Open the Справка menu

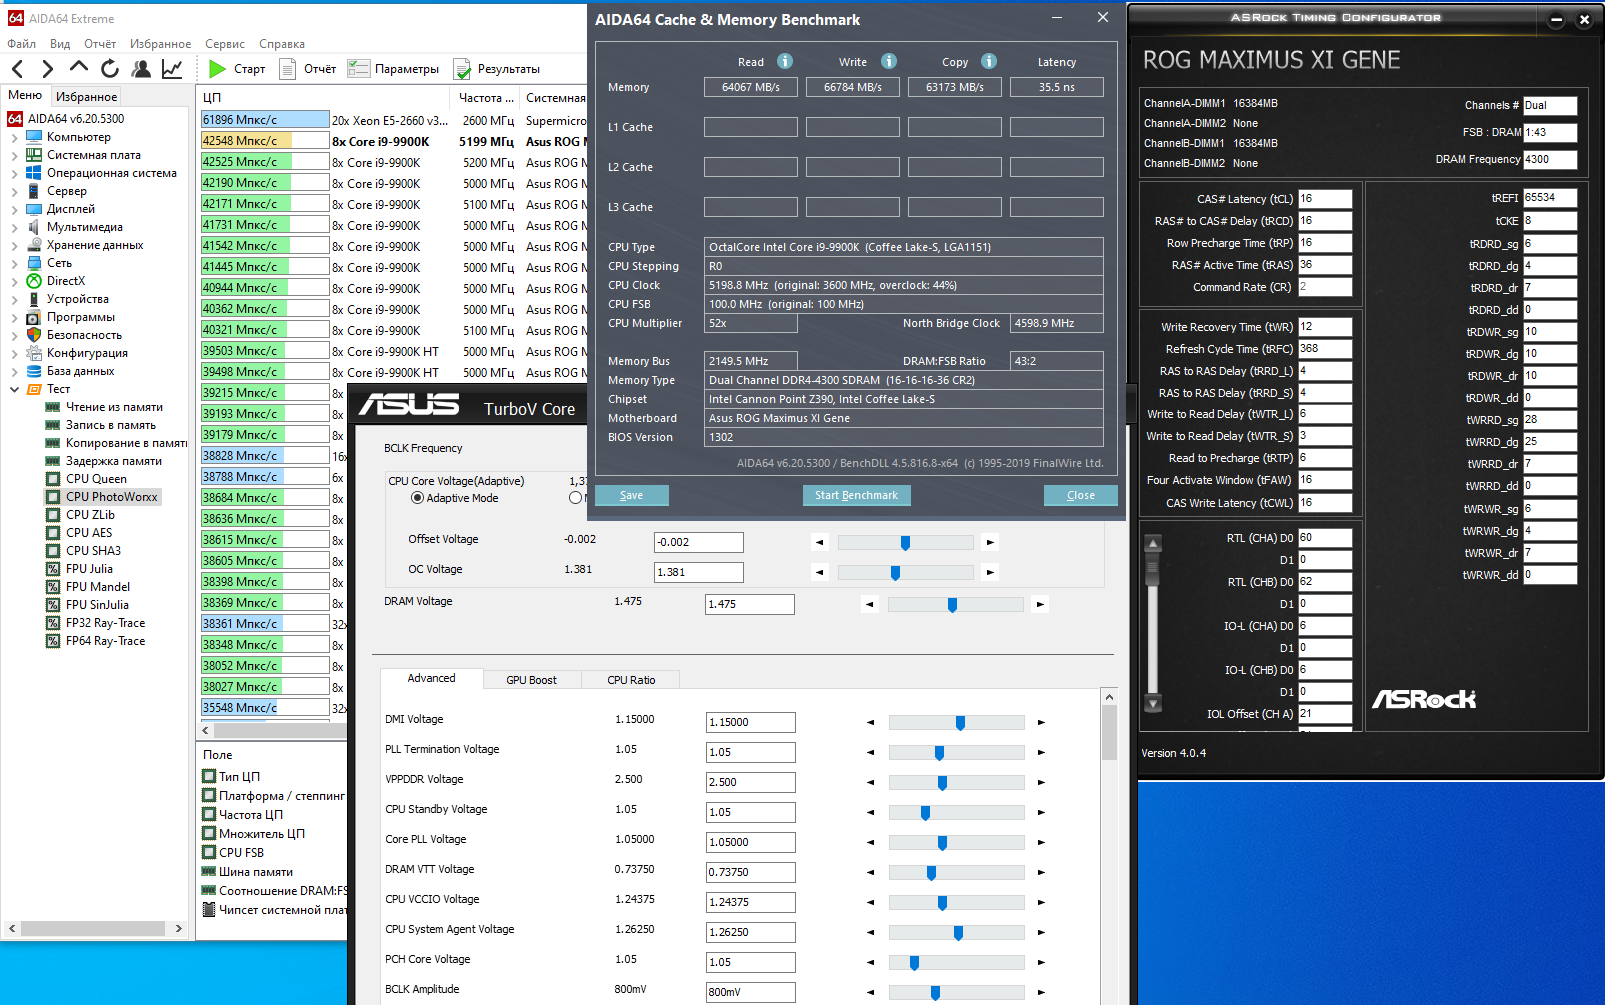[x=282, y=44]
